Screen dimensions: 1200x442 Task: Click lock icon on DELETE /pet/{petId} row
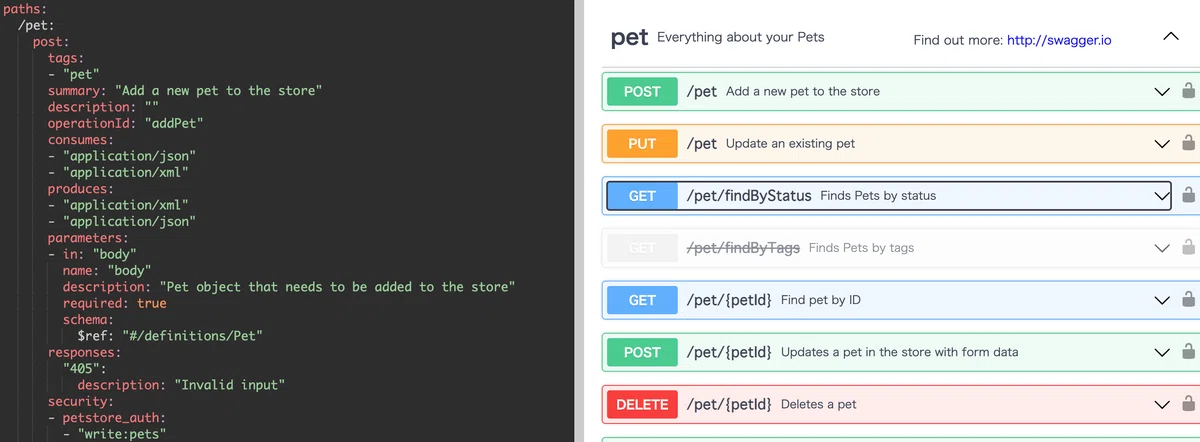(1188, 404)
